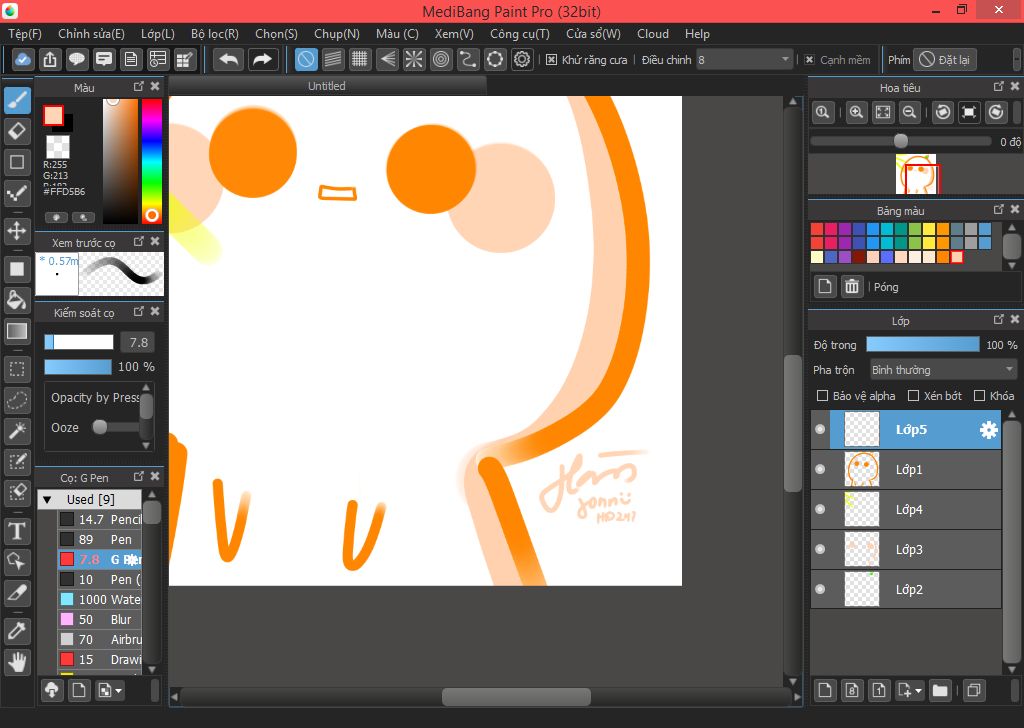Click the Undo arrow in toolbar
Screen dimensions: 1024x728
(229, 60)
